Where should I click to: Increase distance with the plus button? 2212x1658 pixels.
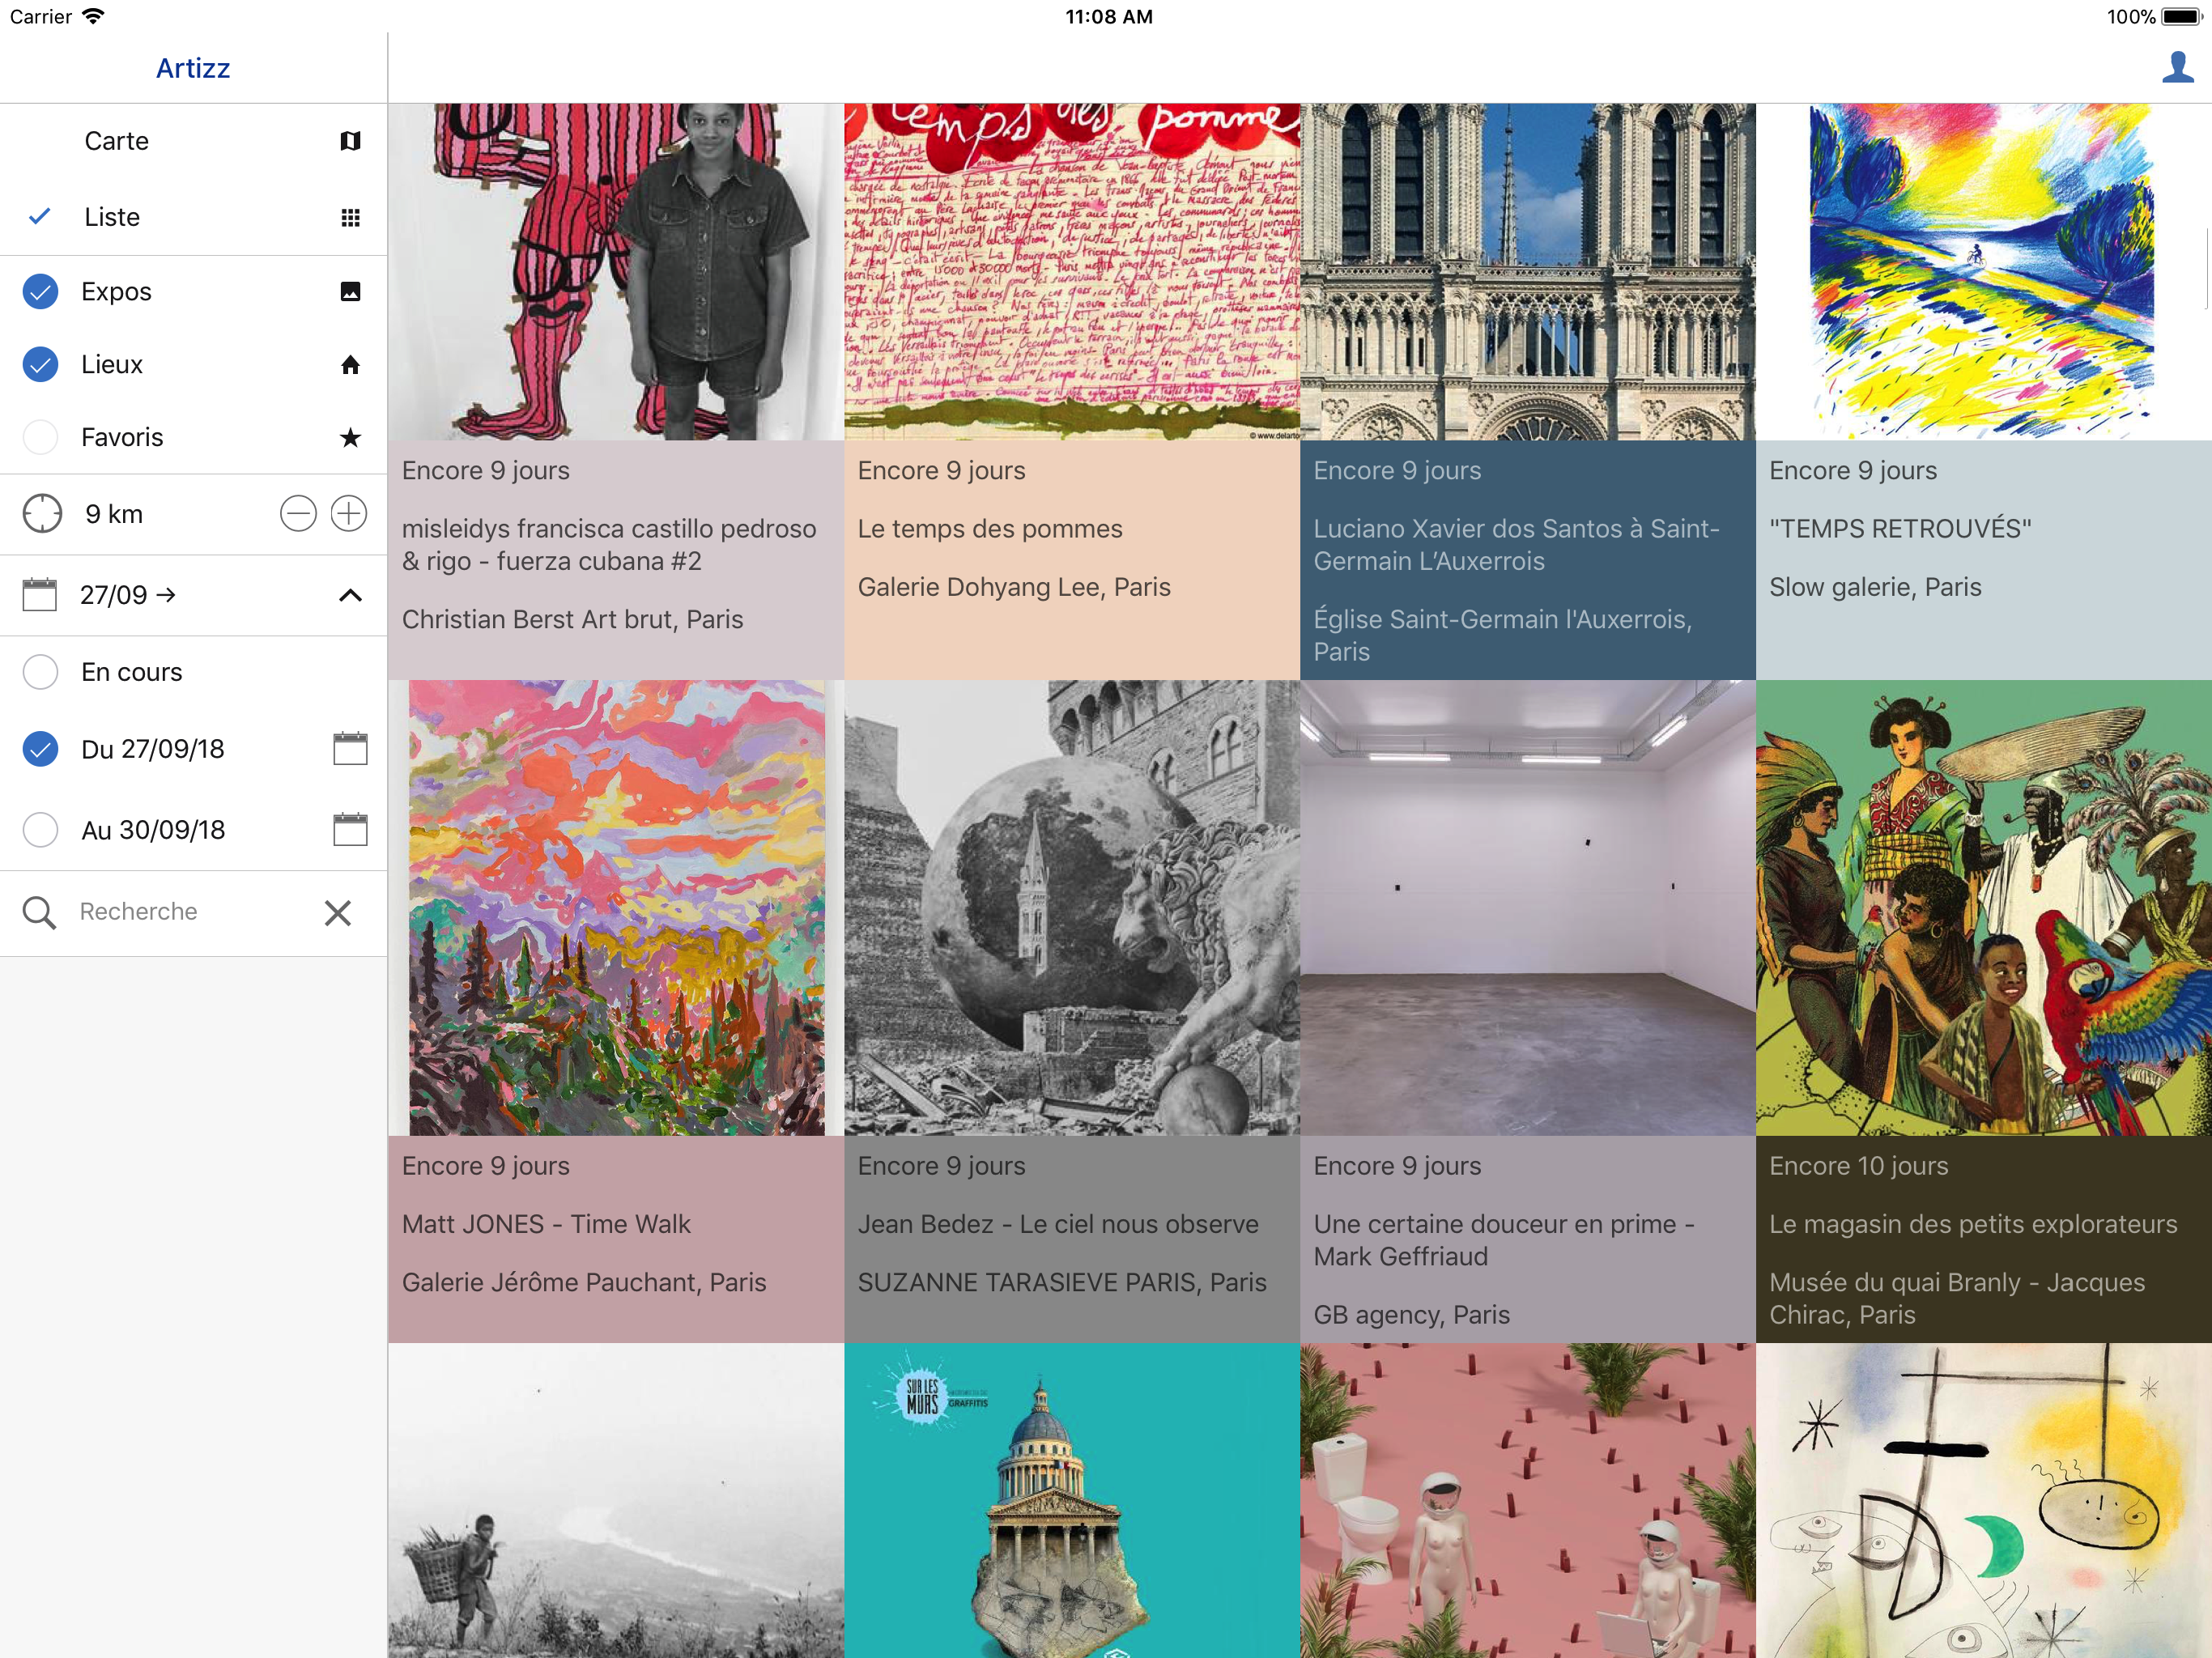349,514
